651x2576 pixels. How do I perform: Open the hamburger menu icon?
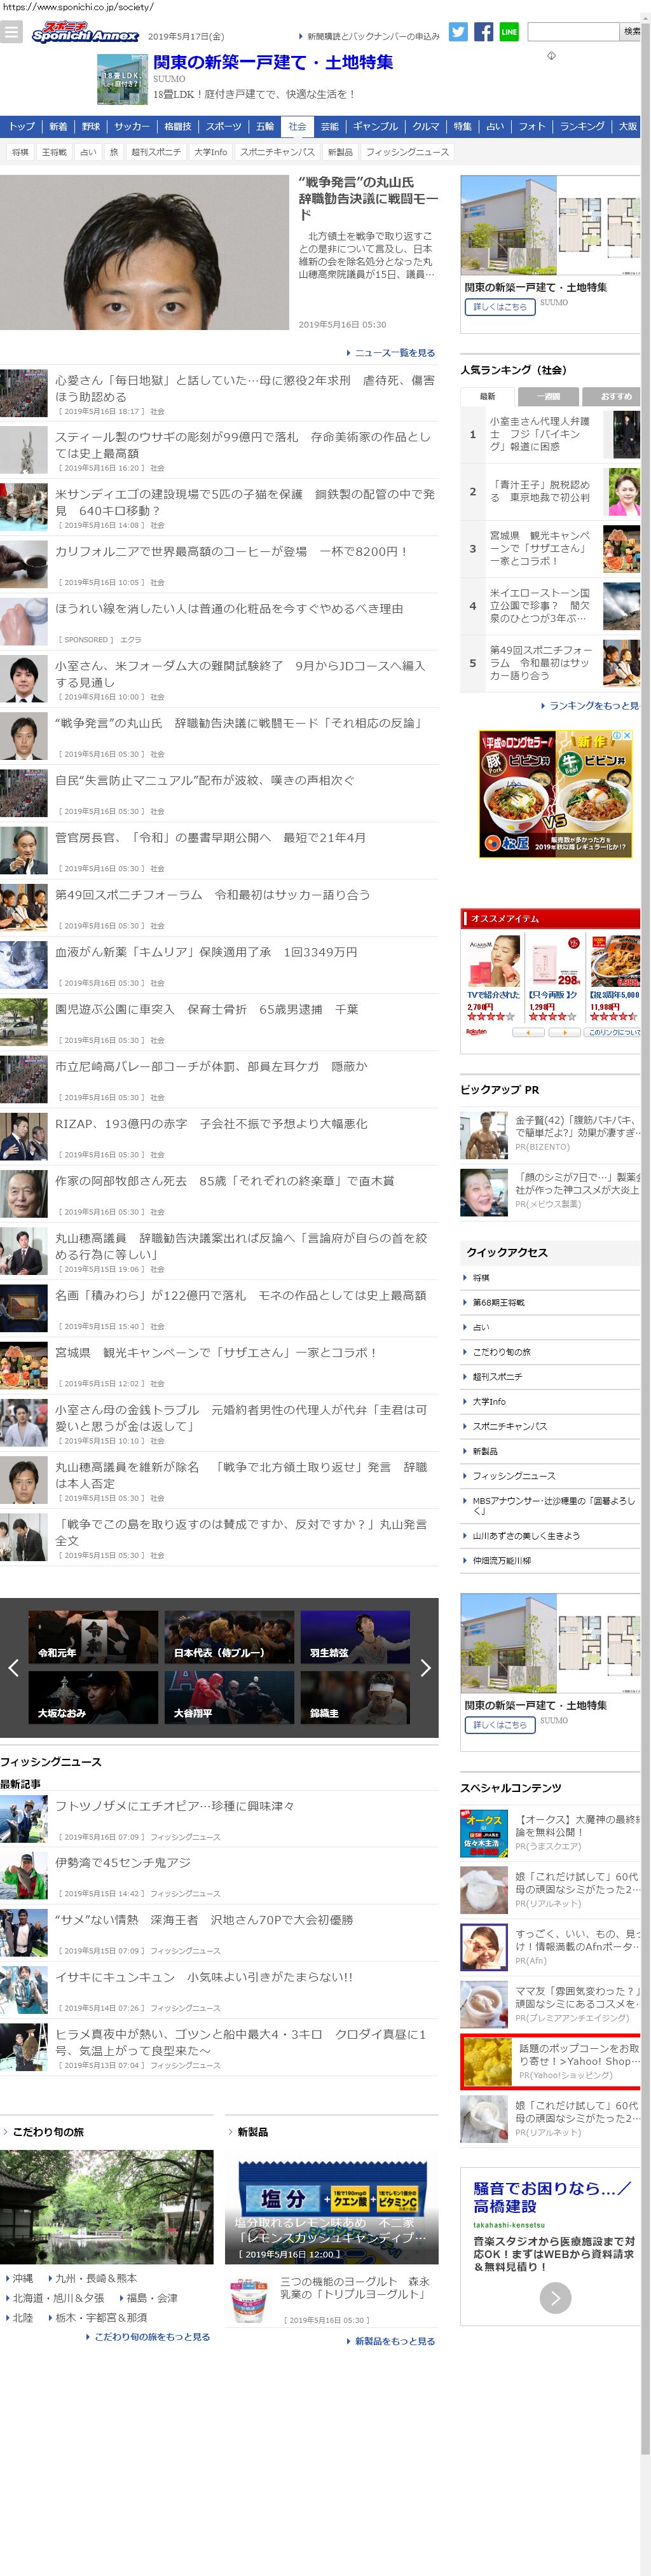tap(11, 32)
